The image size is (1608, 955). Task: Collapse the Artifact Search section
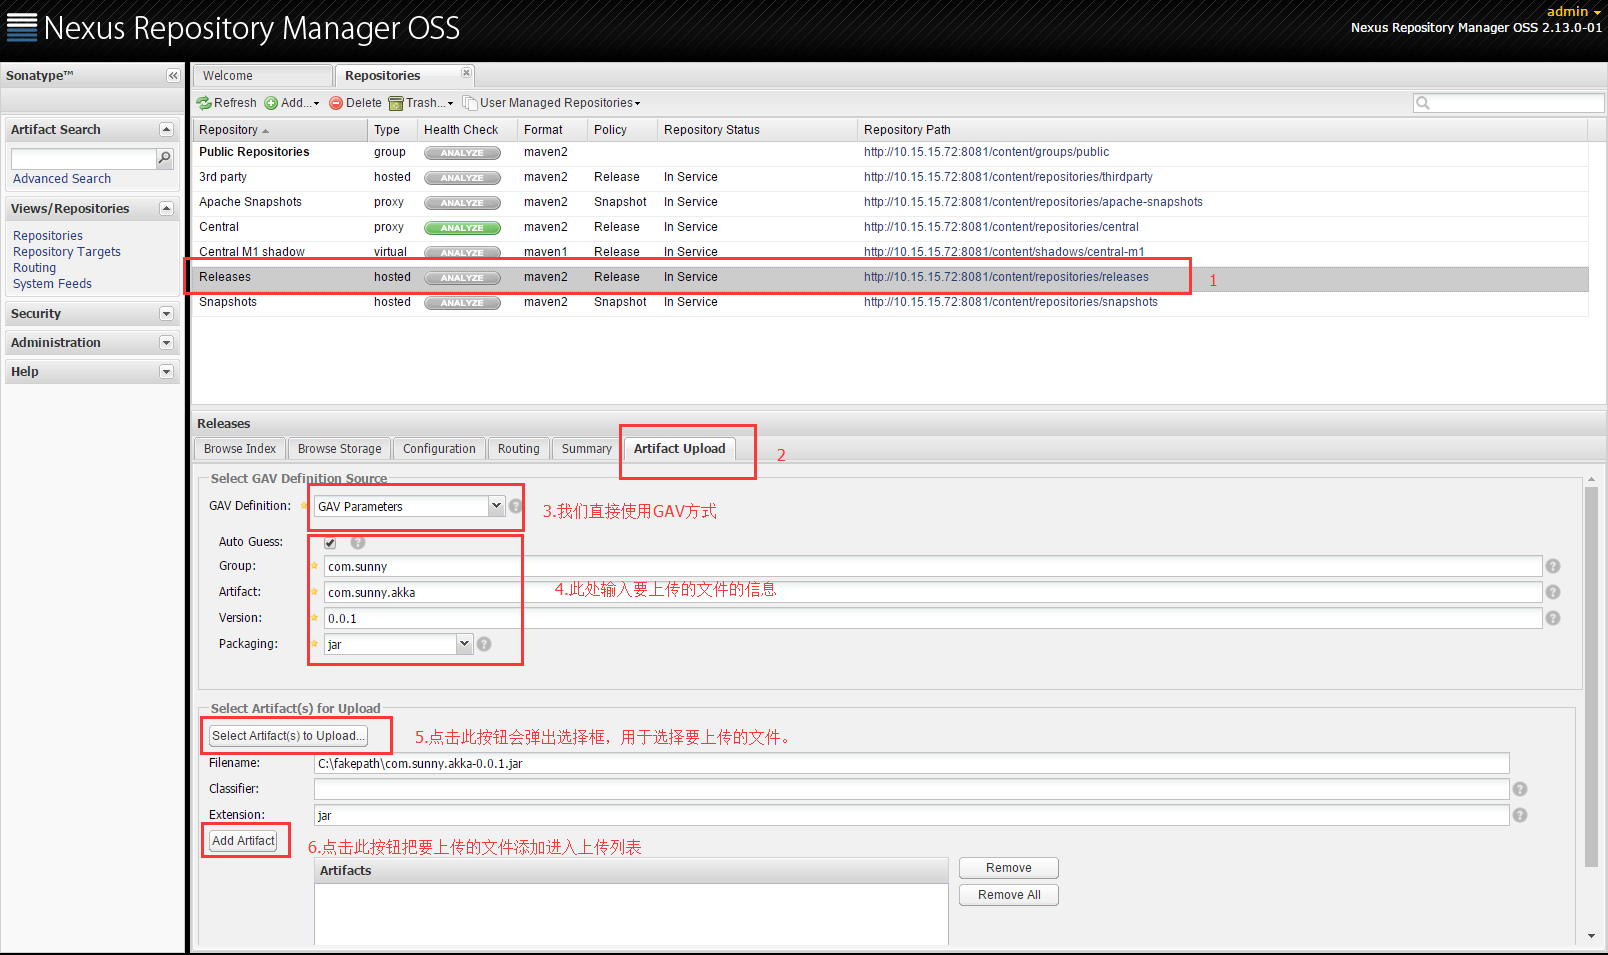click(166, 130)
